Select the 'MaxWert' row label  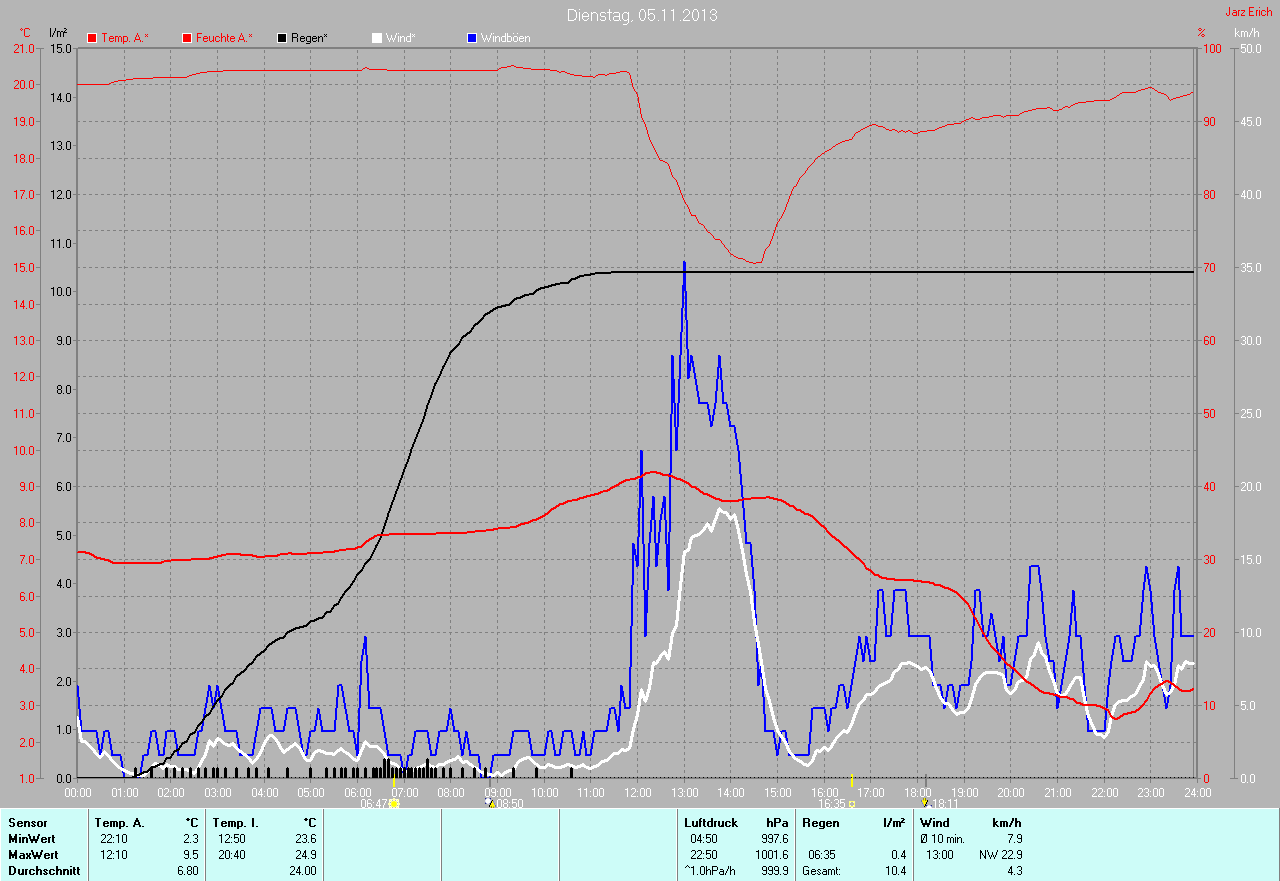33,855
